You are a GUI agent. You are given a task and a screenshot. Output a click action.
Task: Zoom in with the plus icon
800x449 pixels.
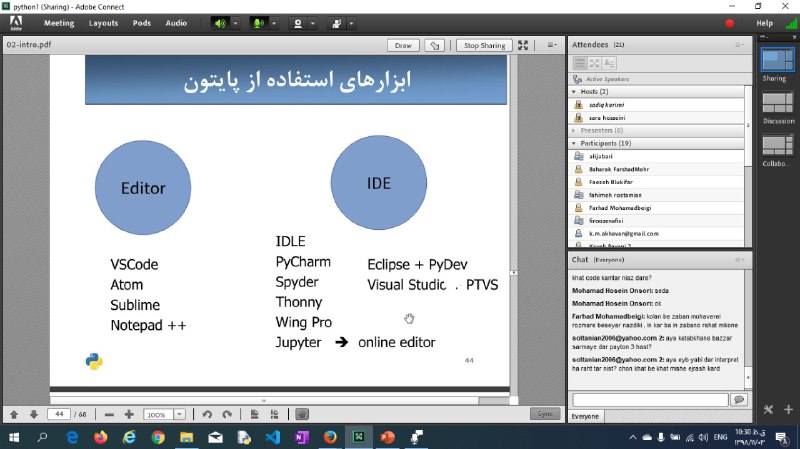click(x=129, y=414)
